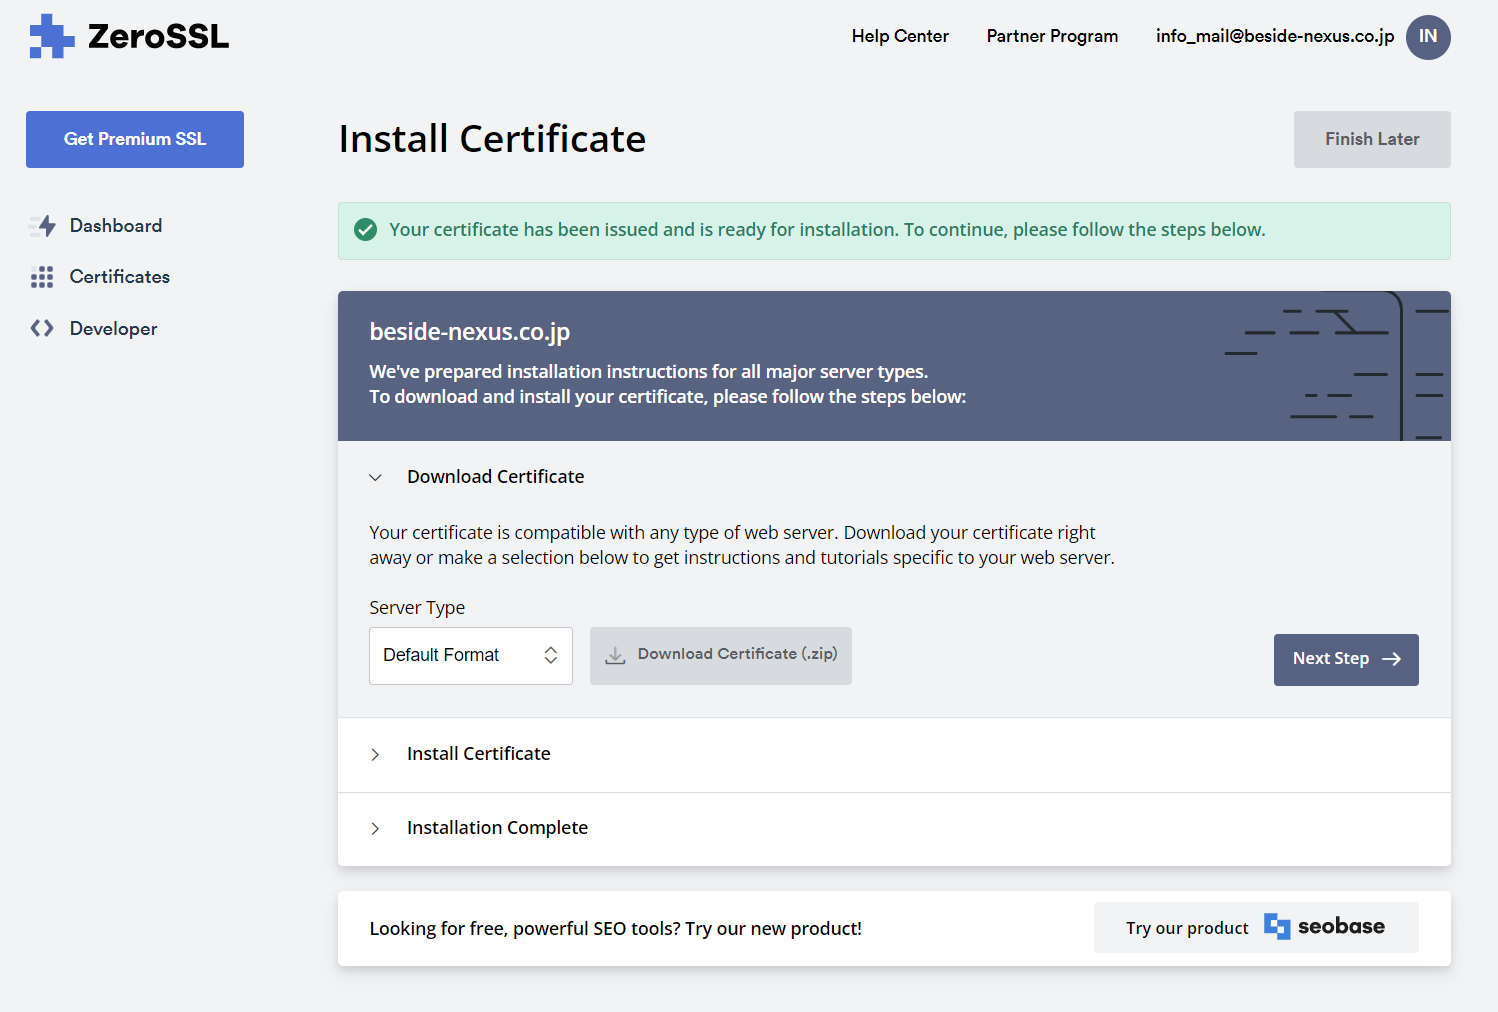Open the Help Center menu
Image resolution: width=1498 pixels, height=1012 pixels.
point(899,36)
